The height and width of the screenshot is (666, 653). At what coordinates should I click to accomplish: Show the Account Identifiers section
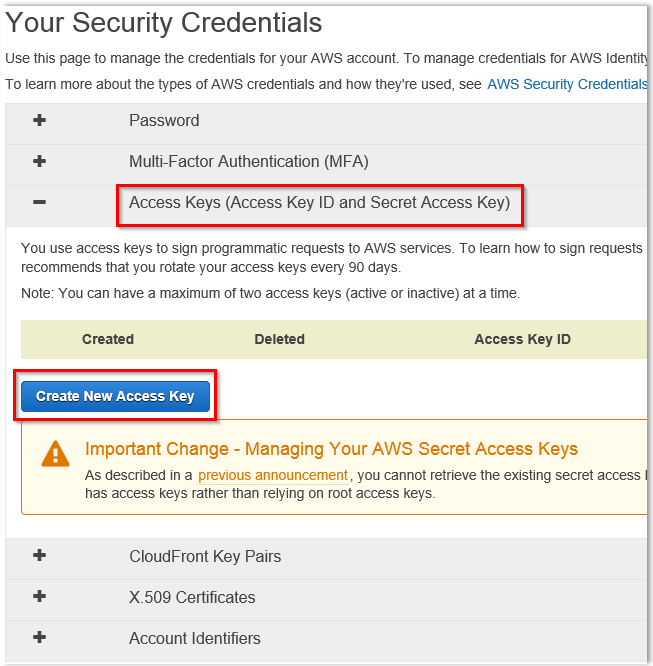[194, 638]
